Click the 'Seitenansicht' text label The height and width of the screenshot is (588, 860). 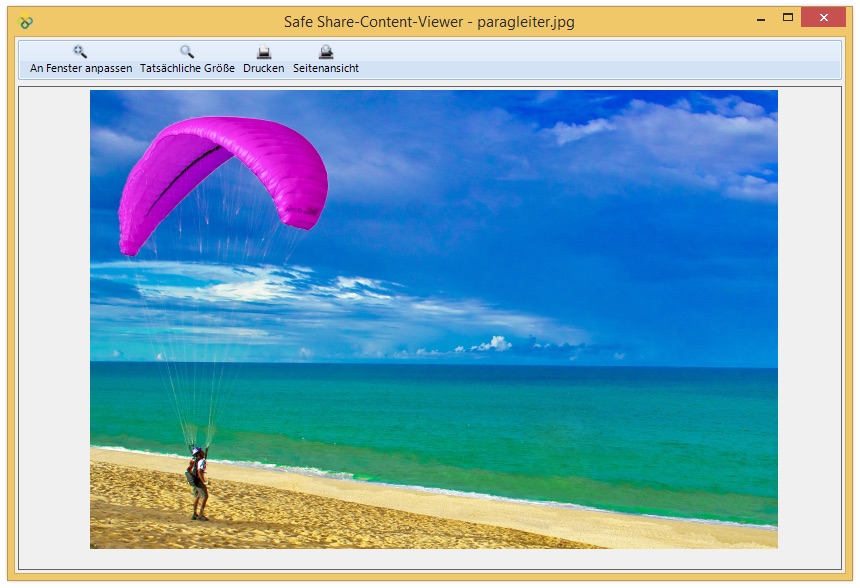click(326, 68)
